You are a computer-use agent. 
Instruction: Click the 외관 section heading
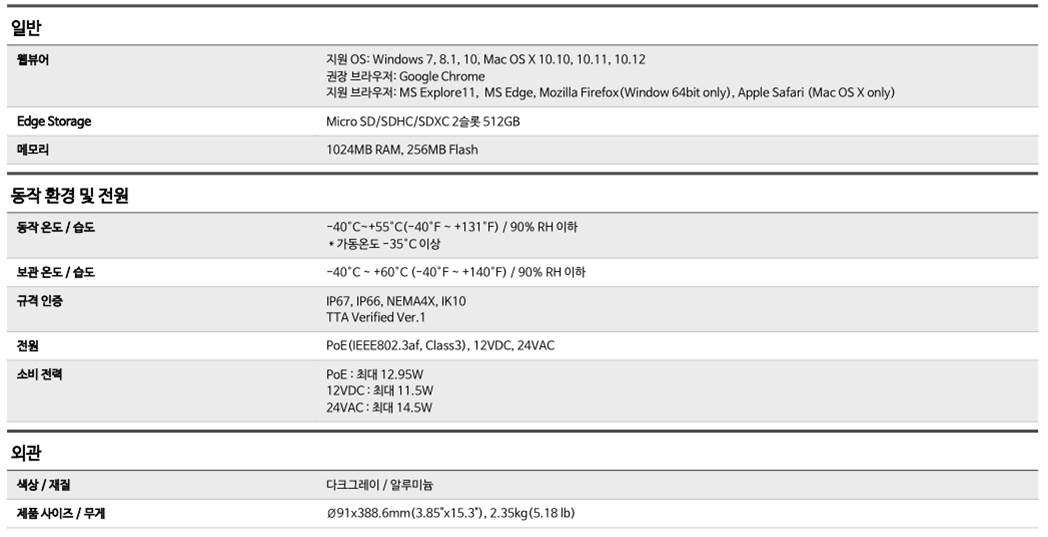tap(26, 453)
